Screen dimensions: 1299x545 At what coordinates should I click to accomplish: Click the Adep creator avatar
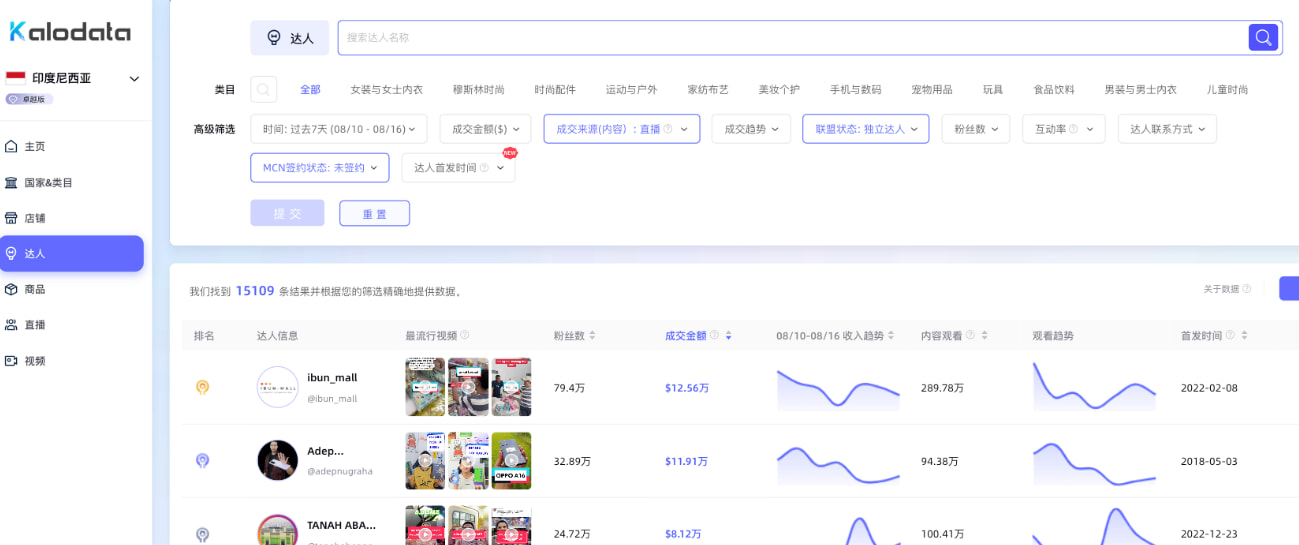[x=277, y=460]
